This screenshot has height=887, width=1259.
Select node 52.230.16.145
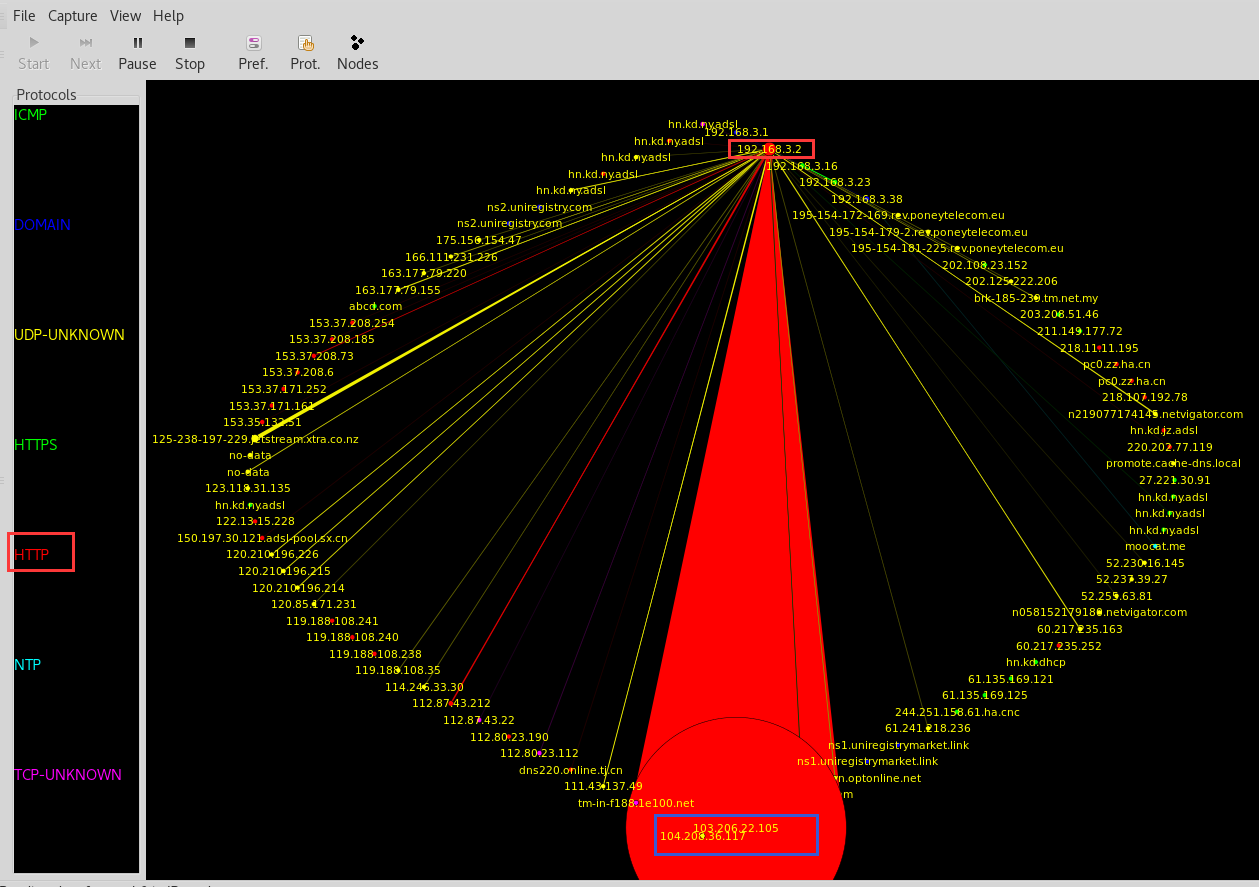click(x=1145, y=563)
